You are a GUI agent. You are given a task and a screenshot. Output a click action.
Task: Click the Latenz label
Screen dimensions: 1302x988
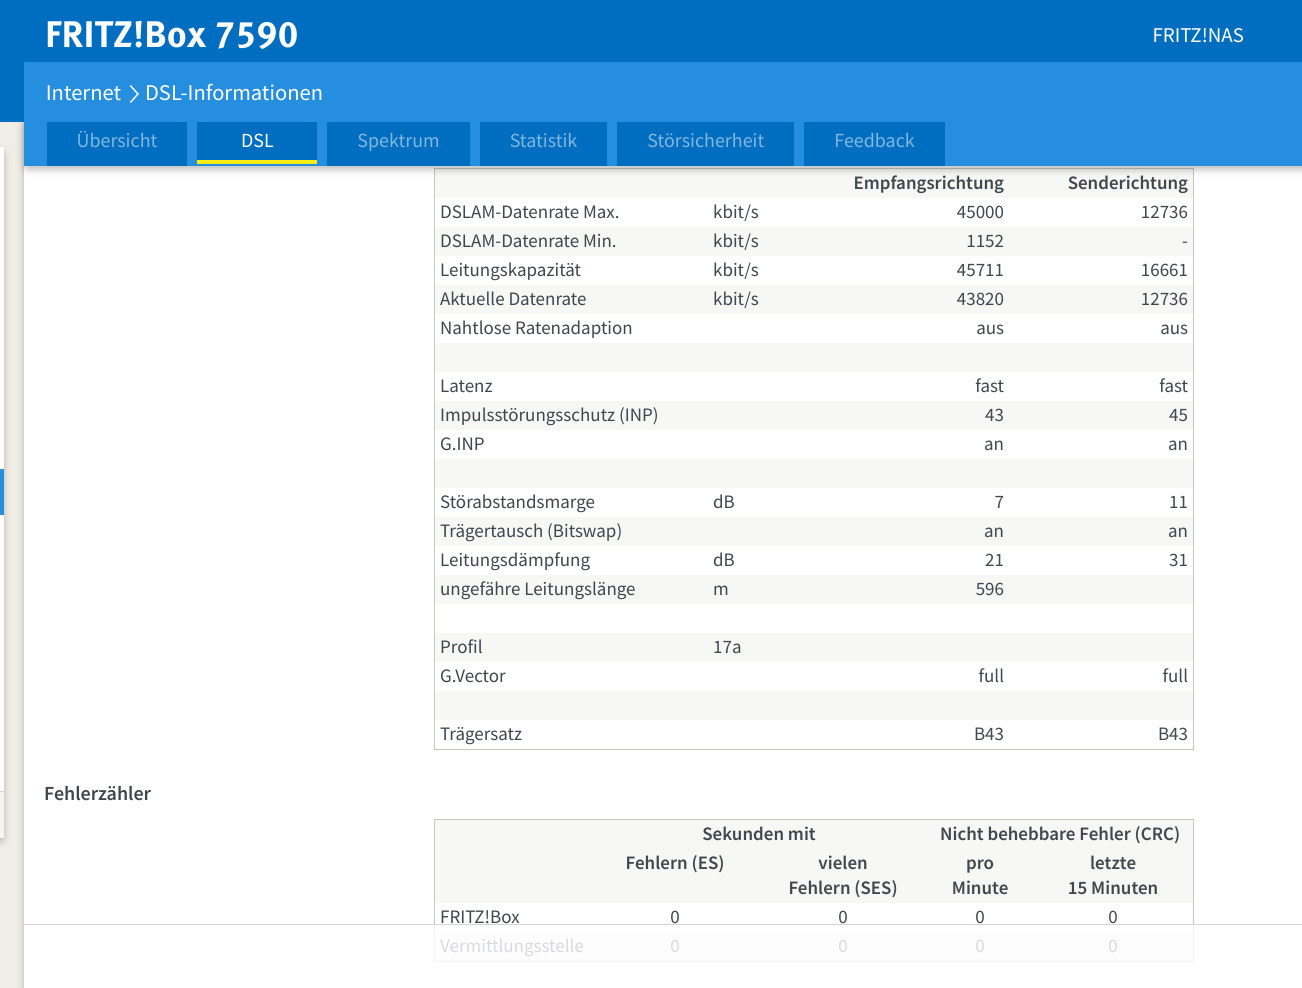point(466,386)
